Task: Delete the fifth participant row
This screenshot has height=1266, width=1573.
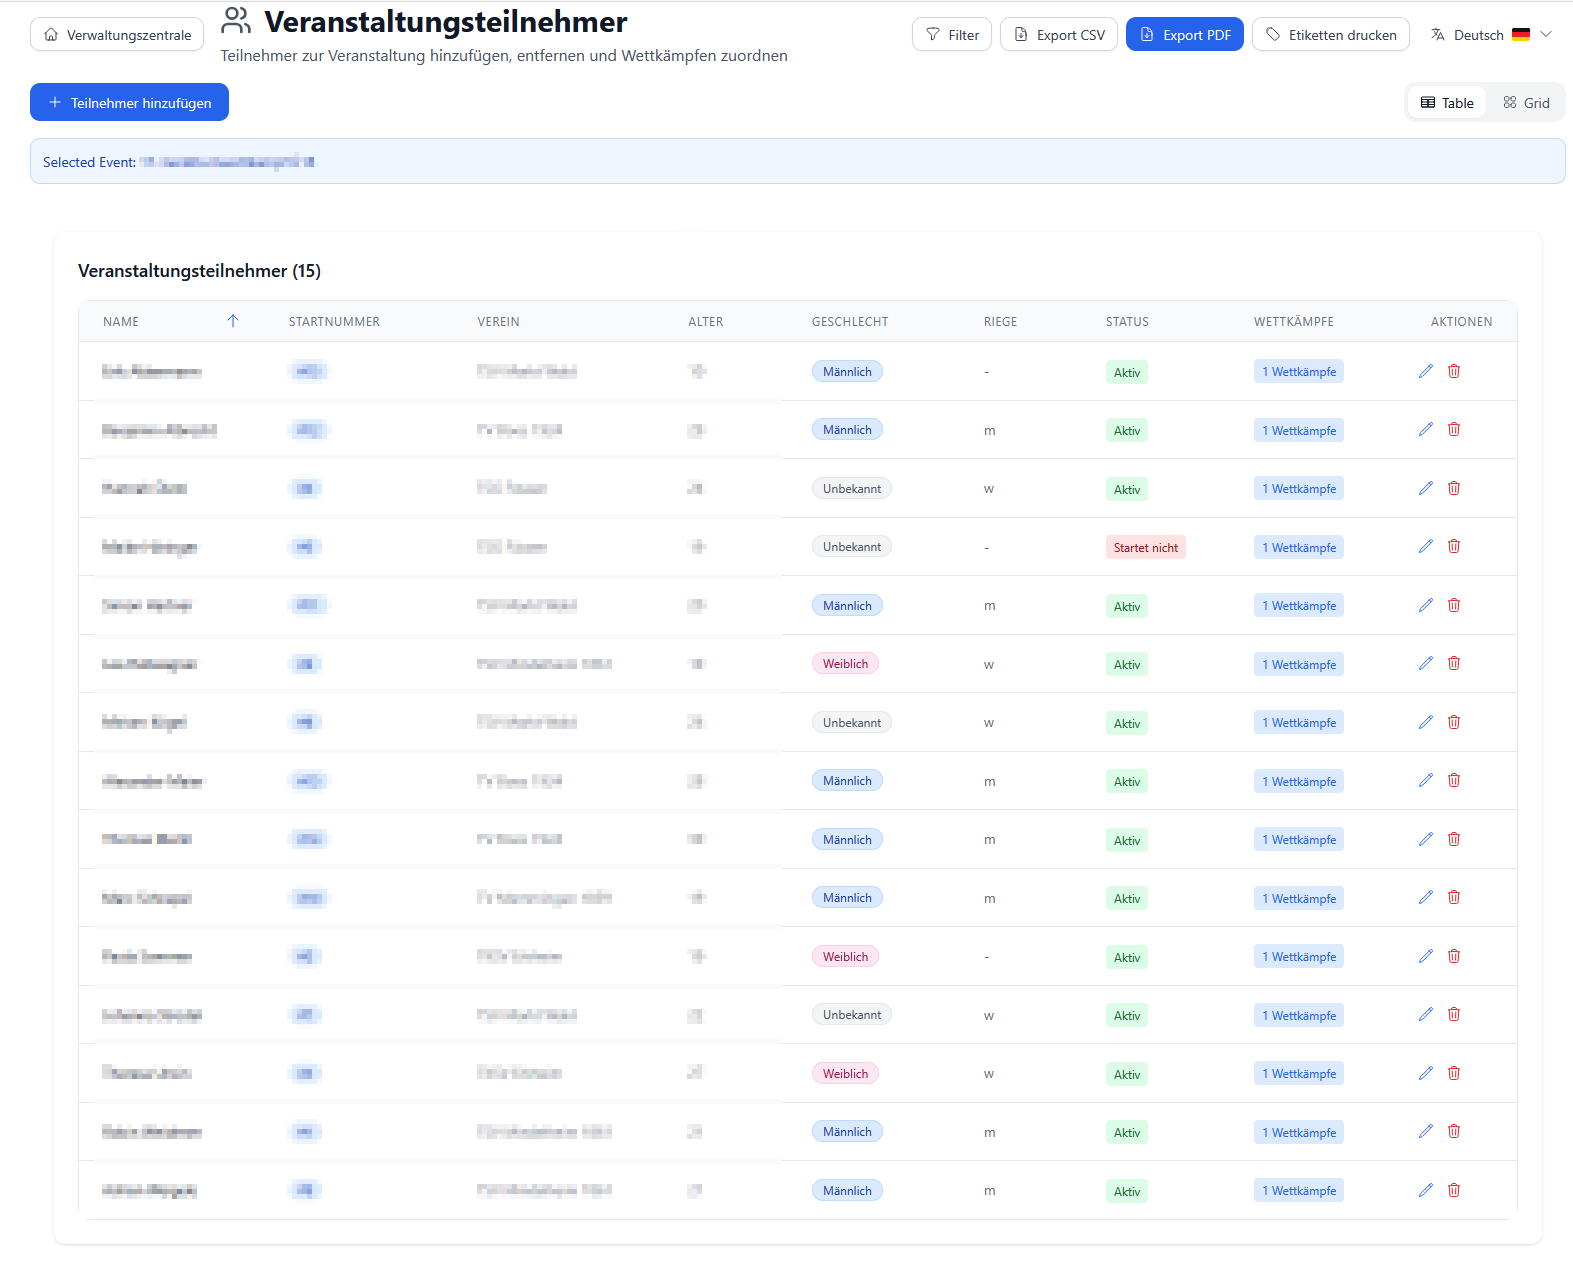Action: [1454, 605]
